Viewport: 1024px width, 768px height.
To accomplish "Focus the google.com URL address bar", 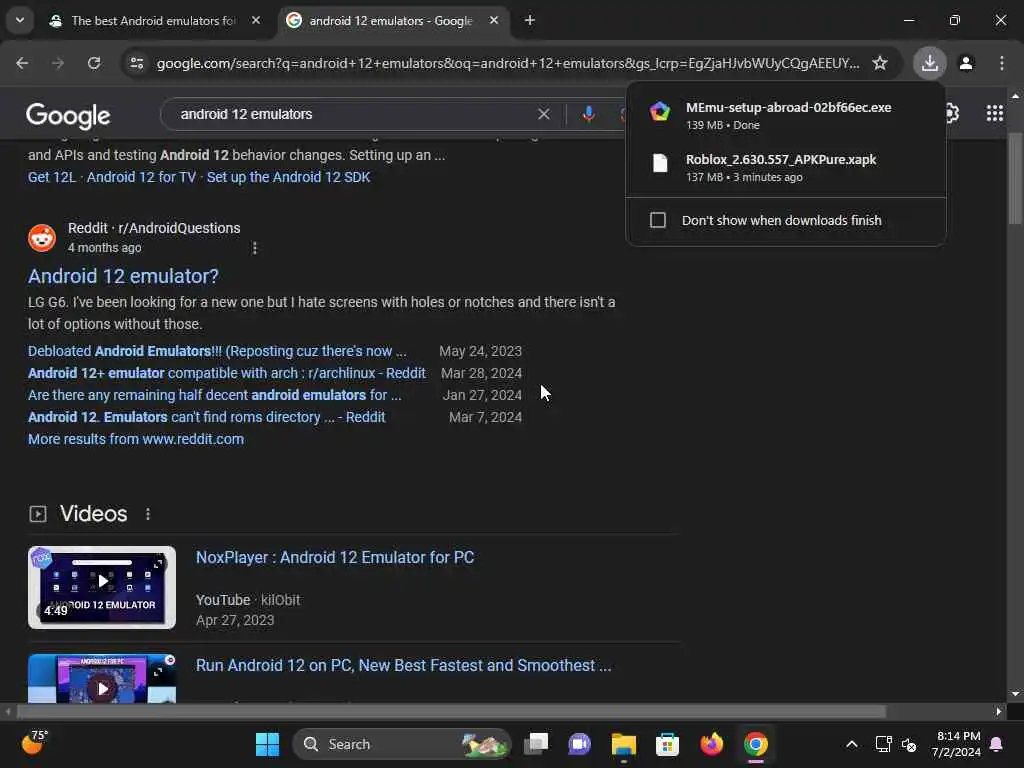I will [507, 63].
